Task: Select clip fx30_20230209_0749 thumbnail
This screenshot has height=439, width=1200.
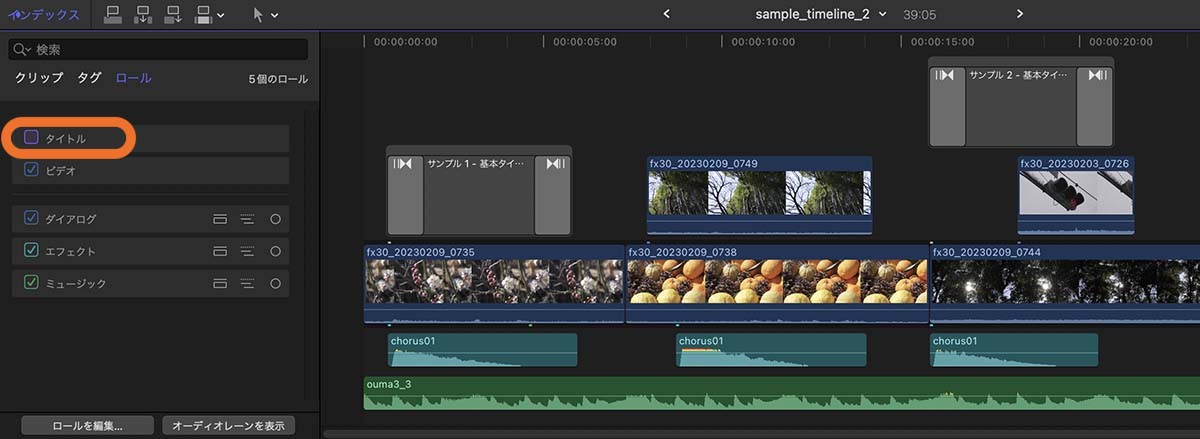Action: point(759,195)
